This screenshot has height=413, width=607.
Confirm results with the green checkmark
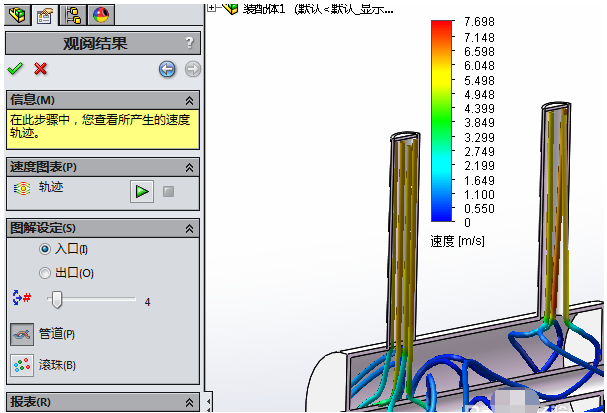pyautogui.click(x=15, y=69)
